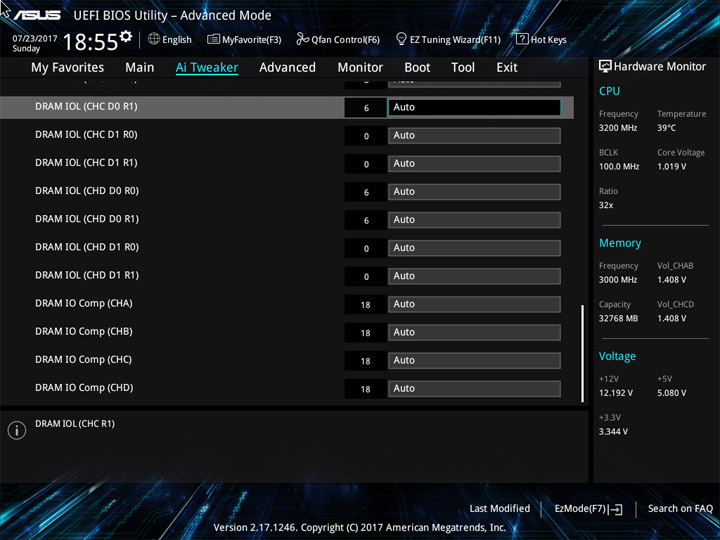Click the Auto field for DRAM IO Comp (CHC)
Image resolution: width=720 pixels, height=540 pixels.
click(474, 360)
